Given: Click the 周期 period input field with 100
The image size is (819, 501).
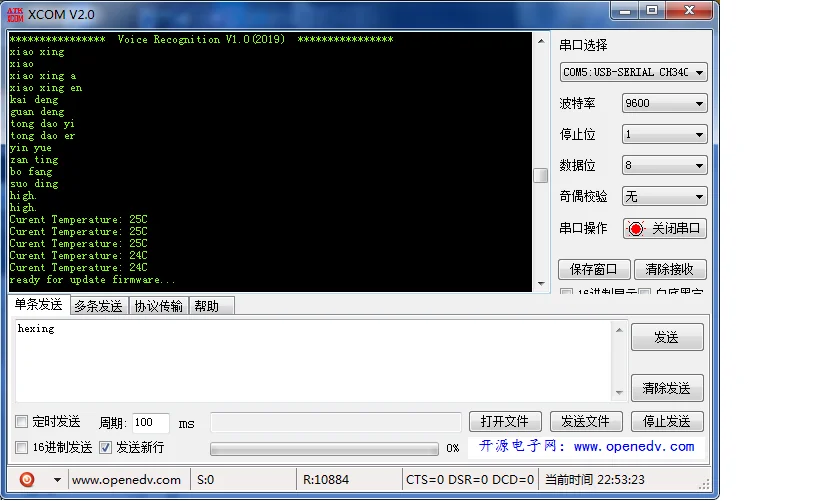Looking at the screenshot, I should tap(151, 423).
